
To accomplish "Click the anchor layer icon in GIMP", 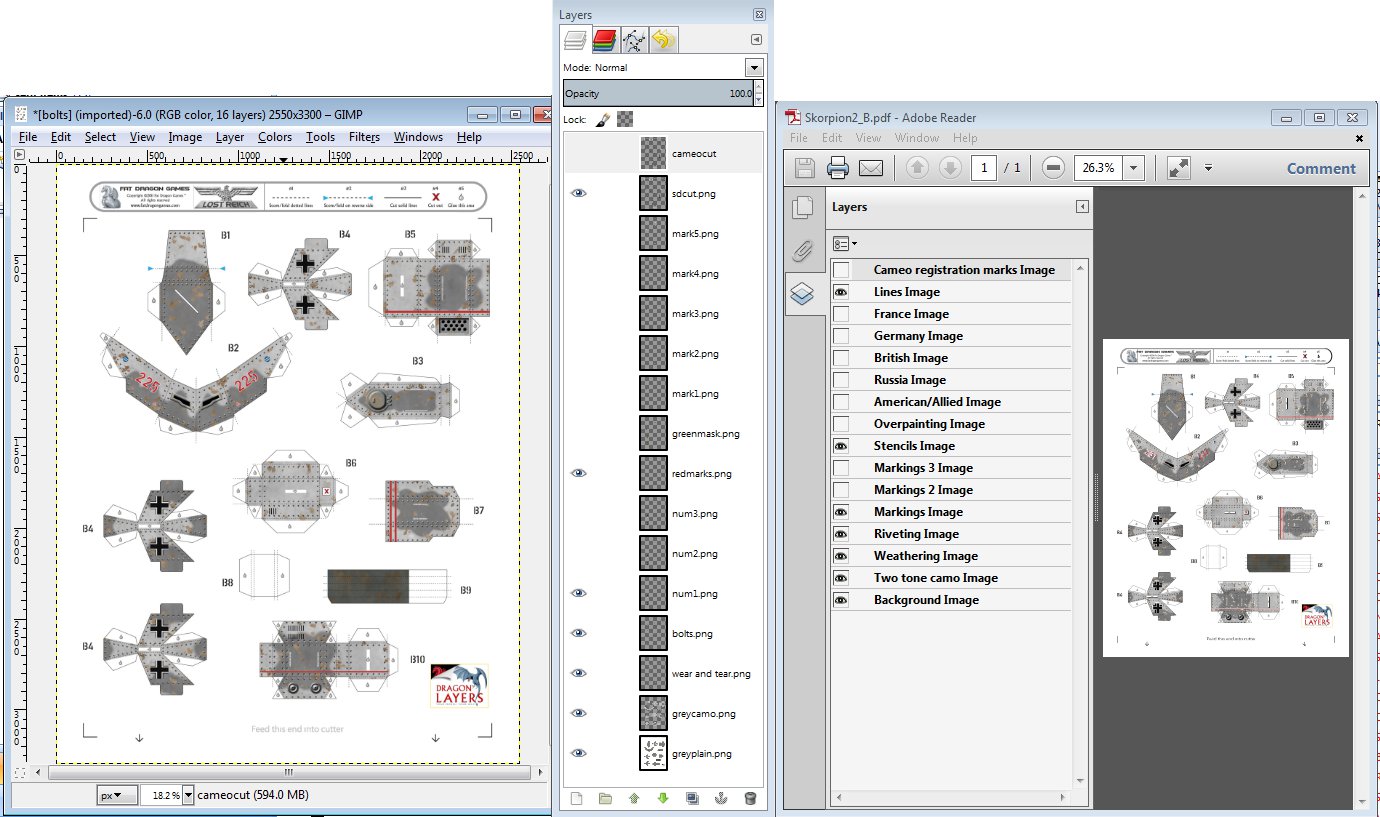I will [x=721, y=798].
